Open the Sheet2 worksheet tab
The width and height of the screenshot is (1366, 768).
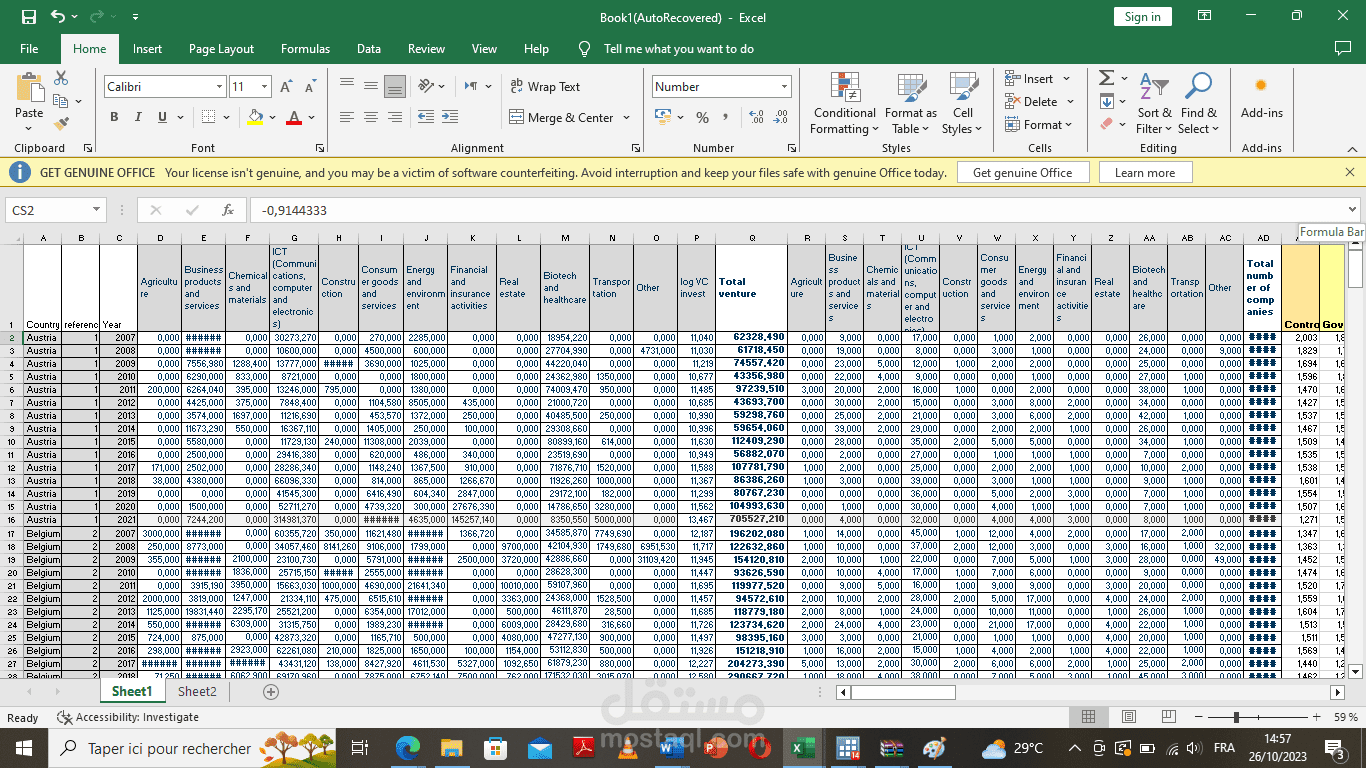(196, 691)
